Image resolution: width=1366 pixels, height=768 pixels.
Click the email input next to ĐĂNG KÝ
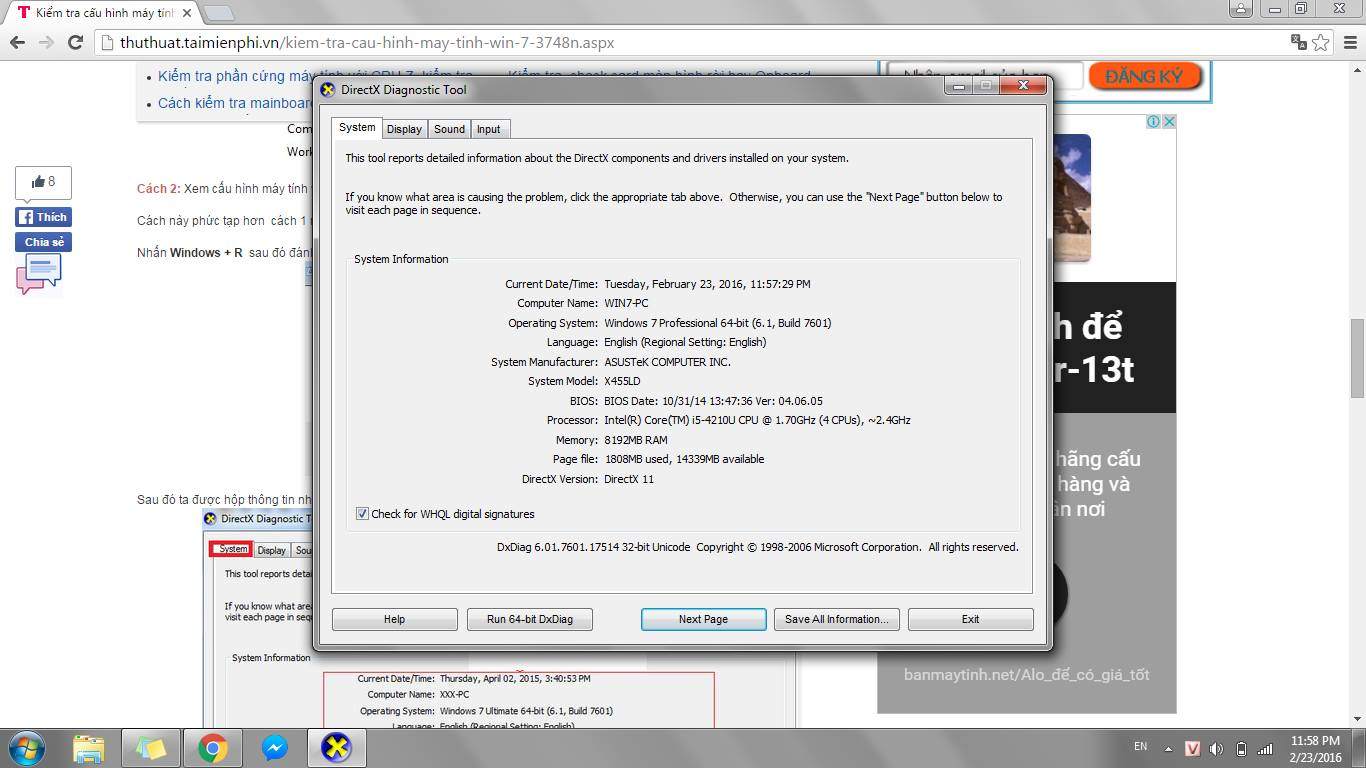985,76
